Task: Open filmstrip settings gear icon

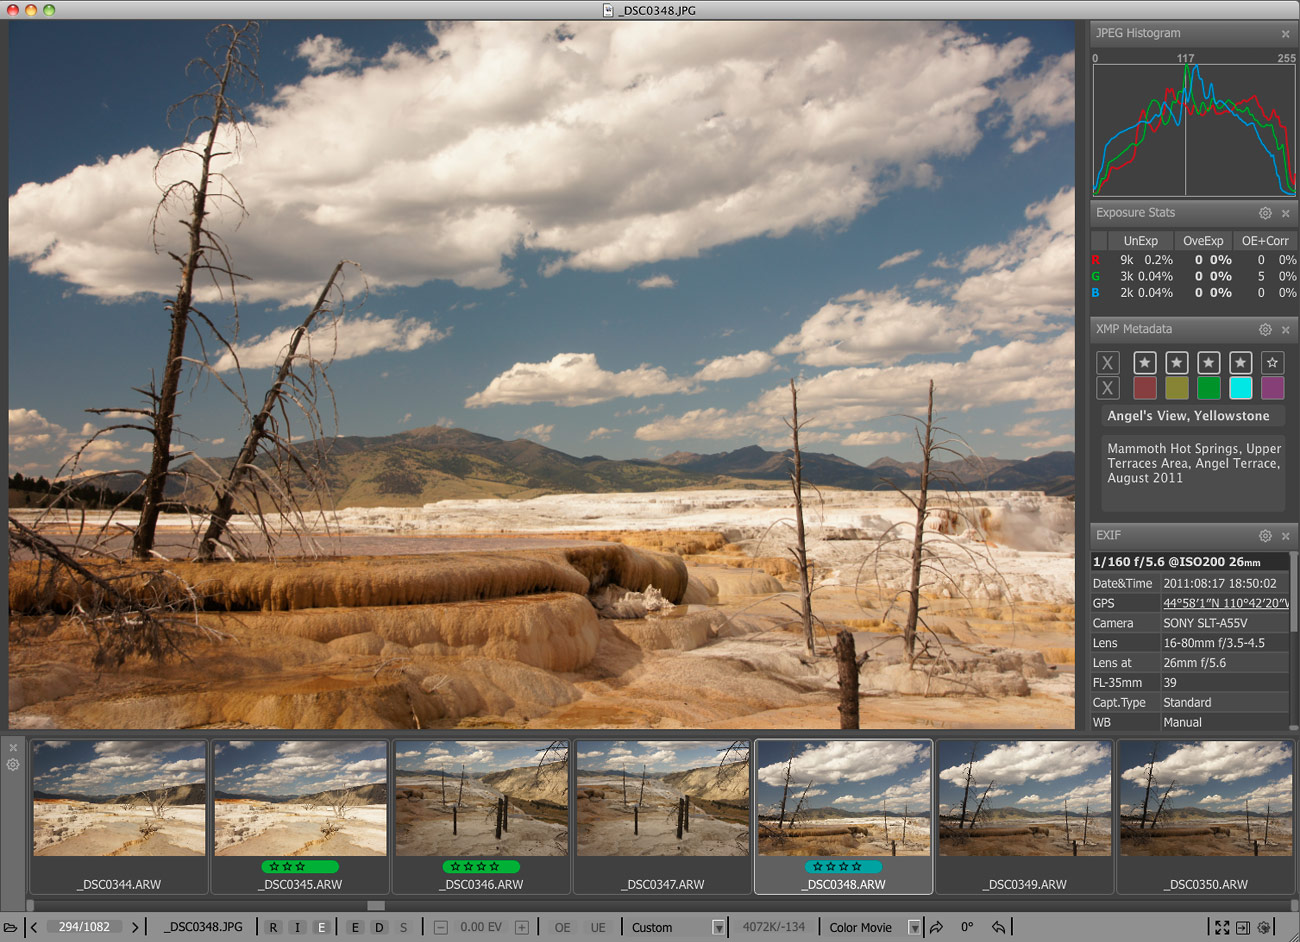Action: click(13, 765)
